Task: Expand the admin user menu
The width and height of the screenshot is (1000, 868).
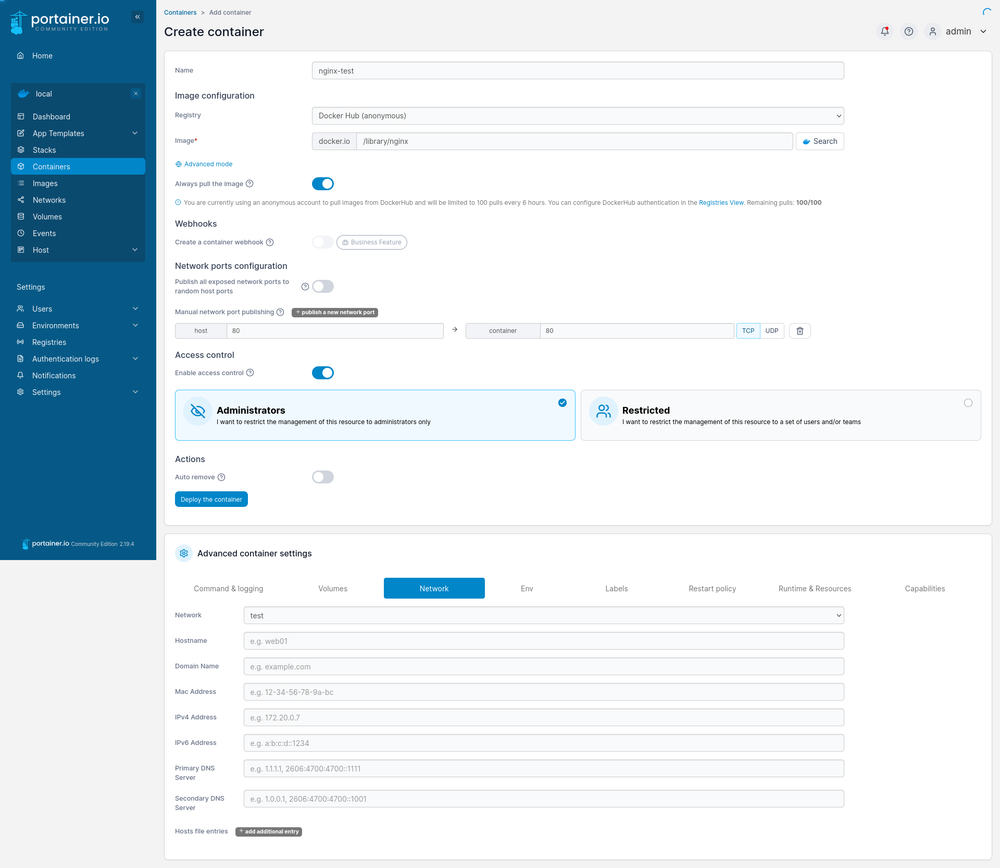Action: click(x=957, y=32)
